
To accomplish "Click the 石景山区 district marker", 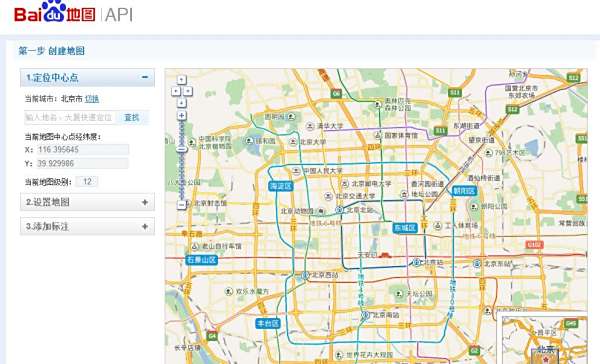I will pos(202,260).
